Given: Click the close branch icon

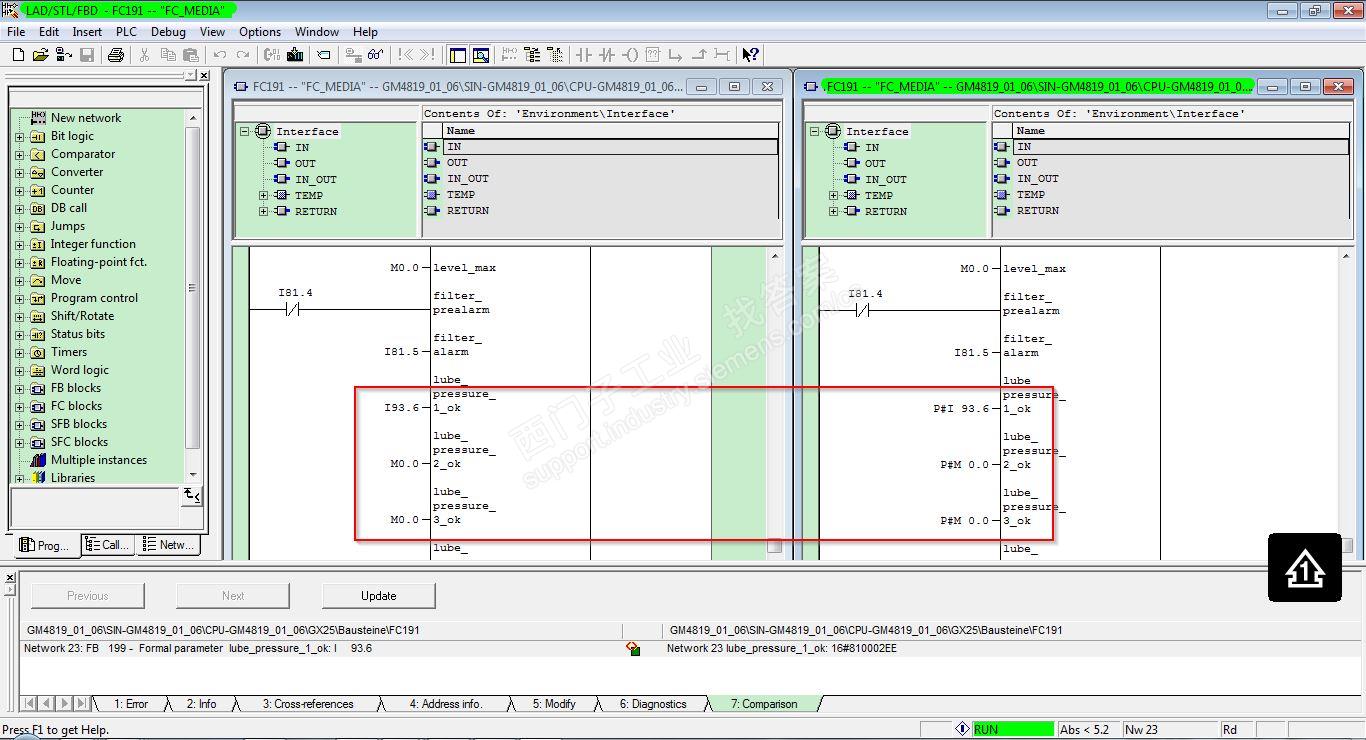Looking at the screenshot, I should point(699,55).
